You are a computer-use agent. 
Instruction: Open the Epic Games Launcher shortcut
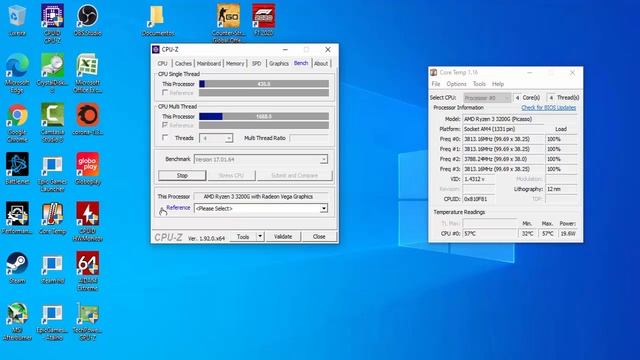click(52, 173)
